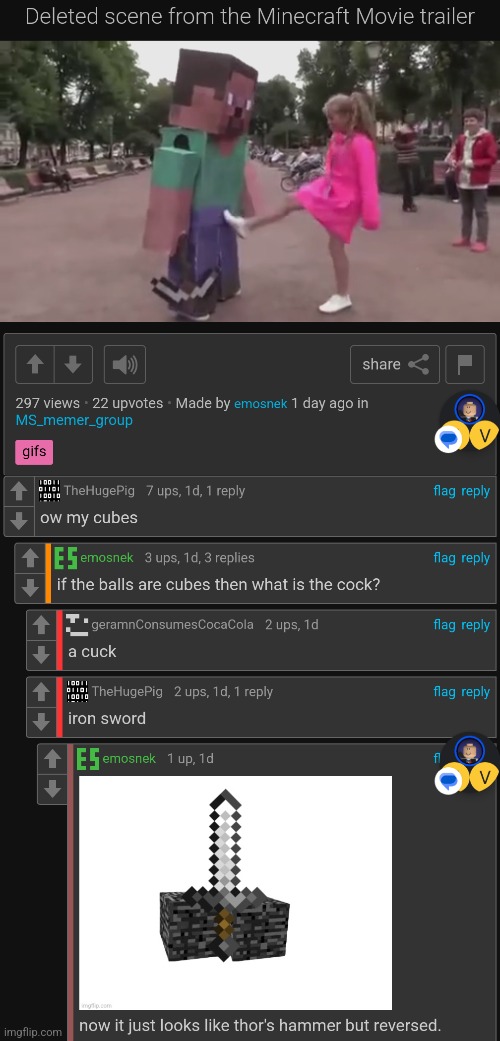Open the iron sword bedrock image

click(x=236, y=893)
